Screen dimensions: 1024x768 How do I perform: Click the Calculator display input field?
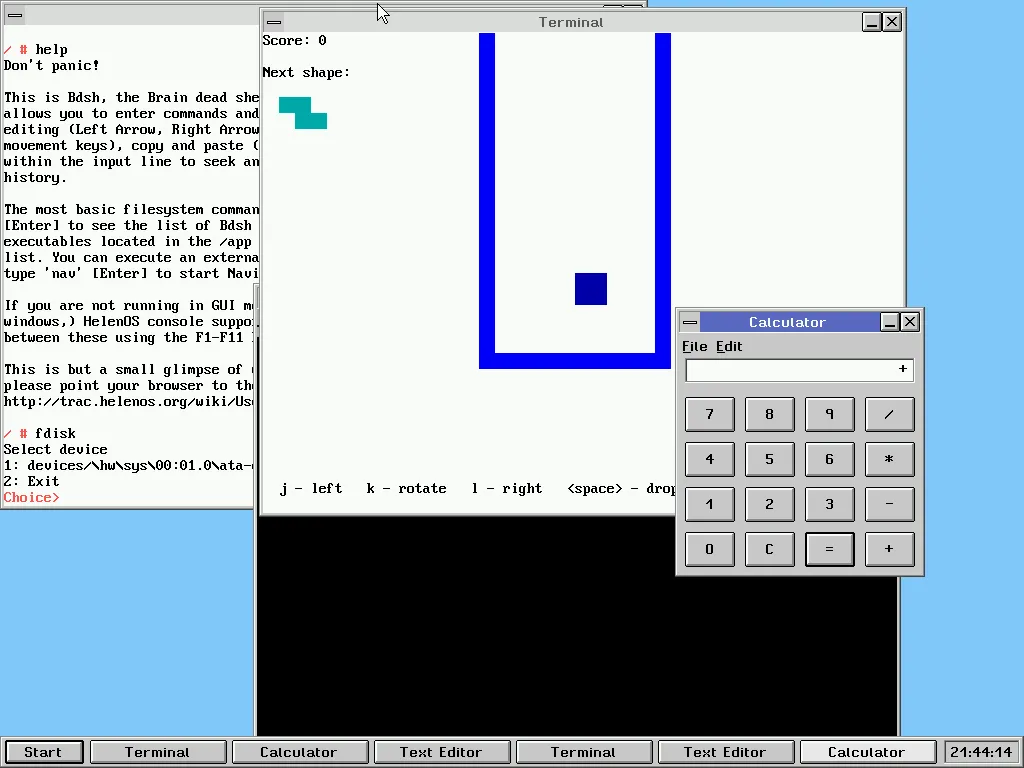point(798,370)
